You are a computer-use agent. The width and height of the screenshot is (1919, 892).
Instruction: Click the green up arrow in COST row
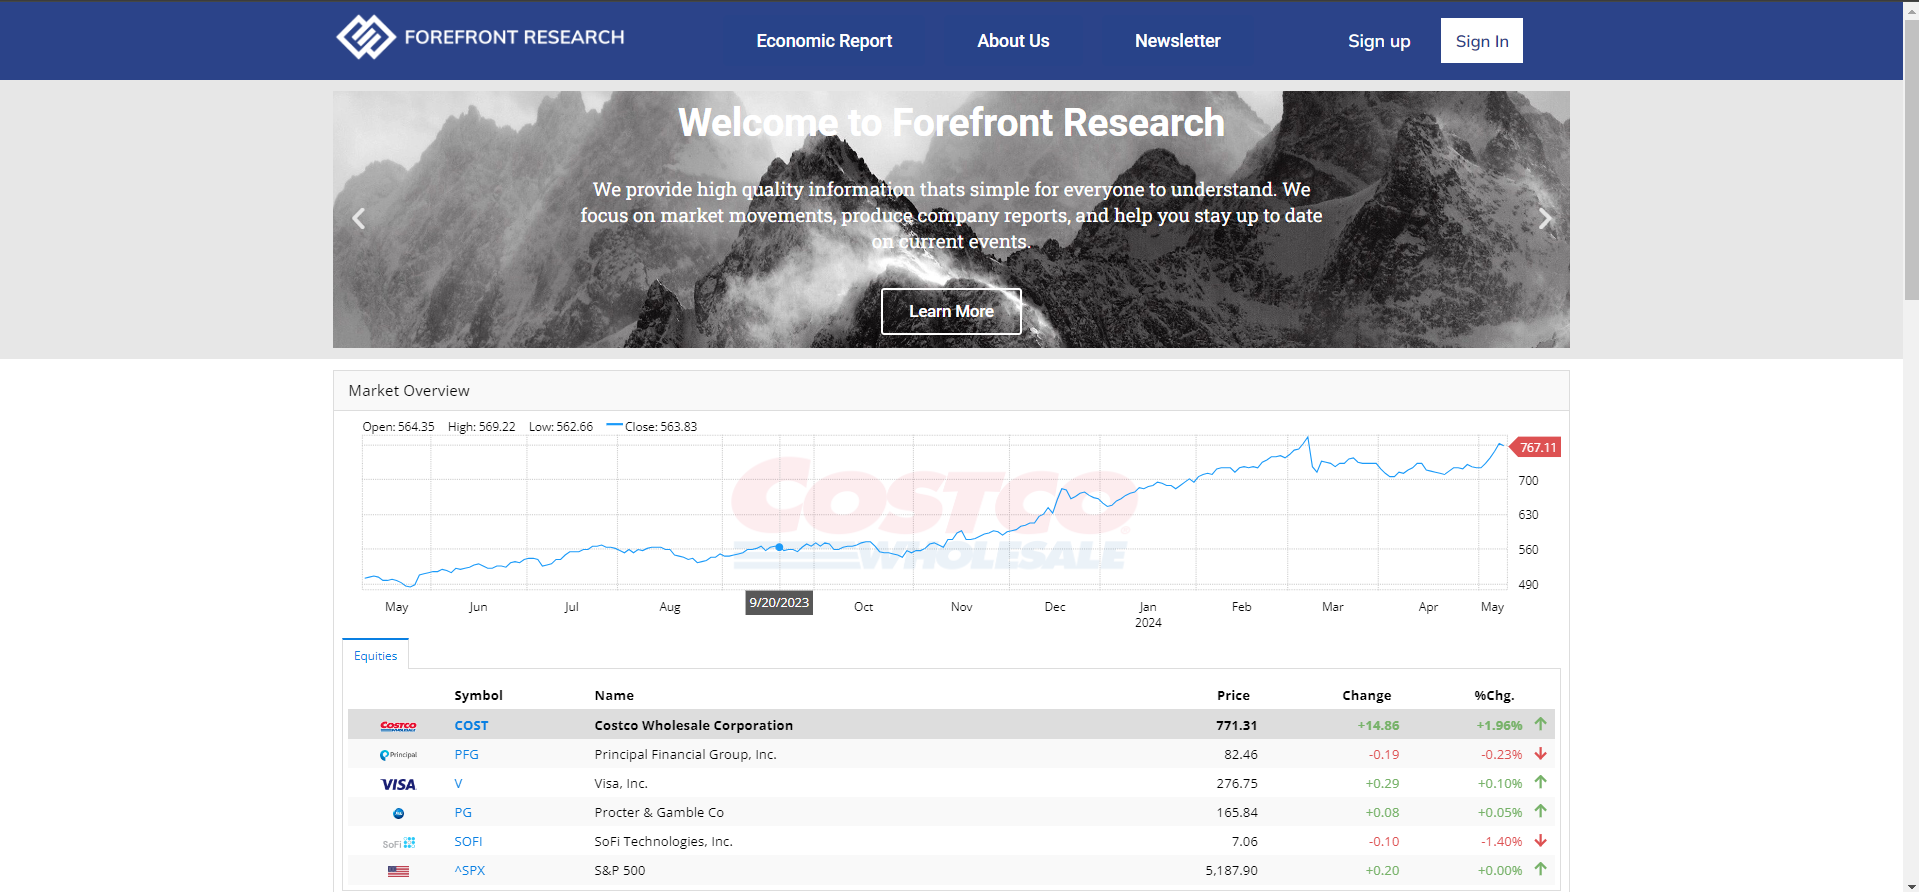1541,724
